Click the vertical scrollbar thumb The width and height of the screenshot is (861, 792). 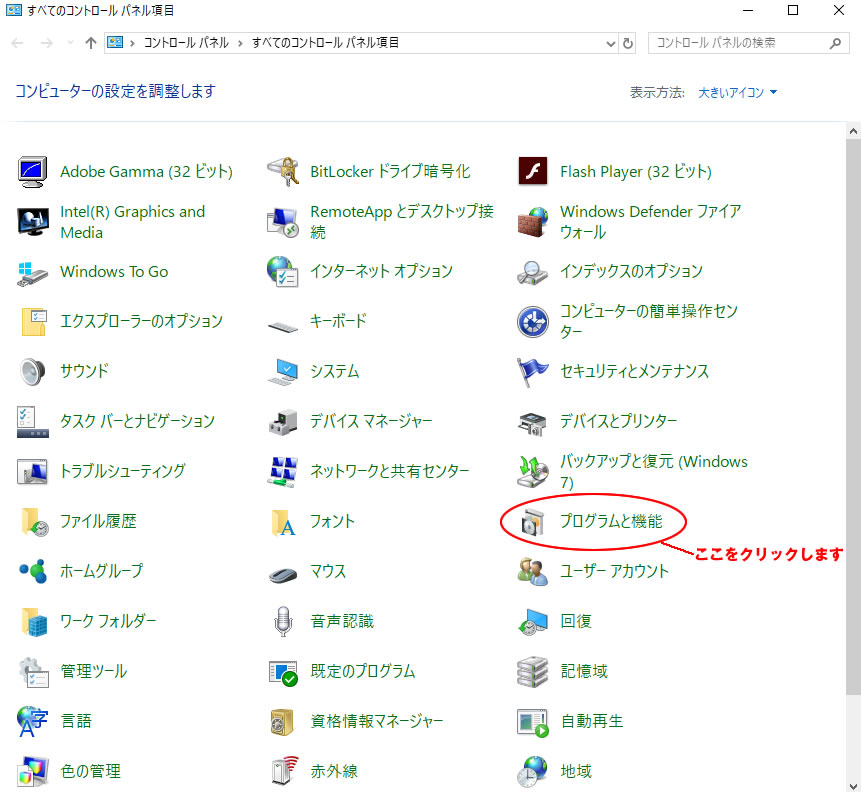[853, 417]
